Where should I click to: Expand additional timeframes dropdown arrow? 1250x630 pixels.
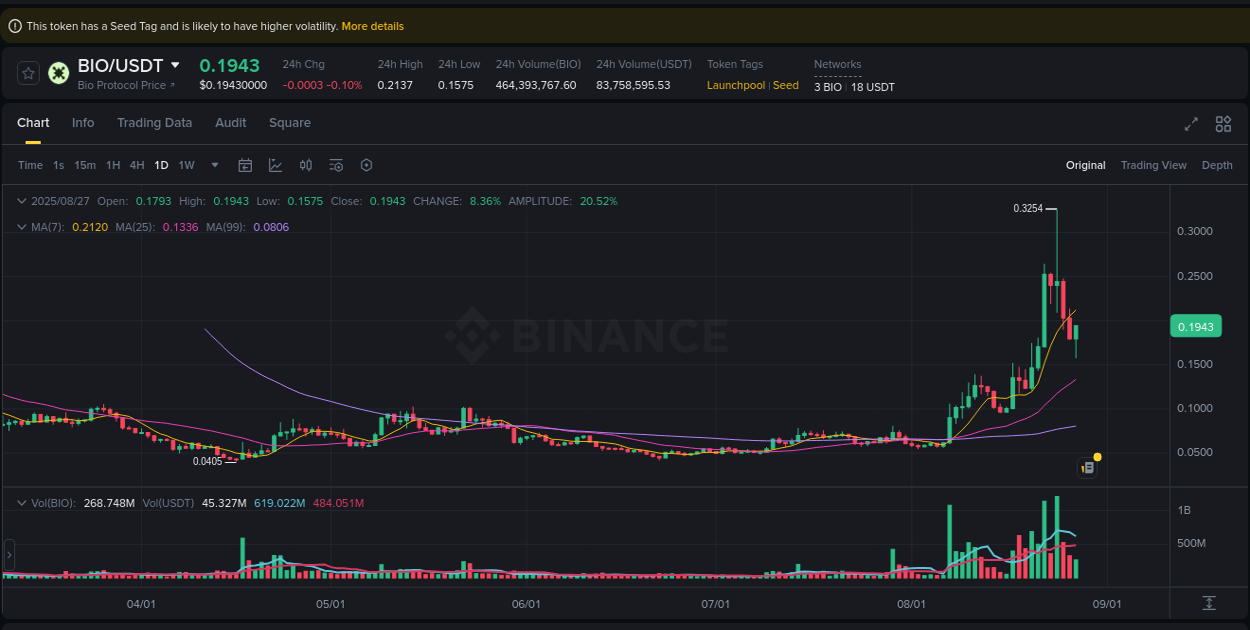tap(212, 165)
